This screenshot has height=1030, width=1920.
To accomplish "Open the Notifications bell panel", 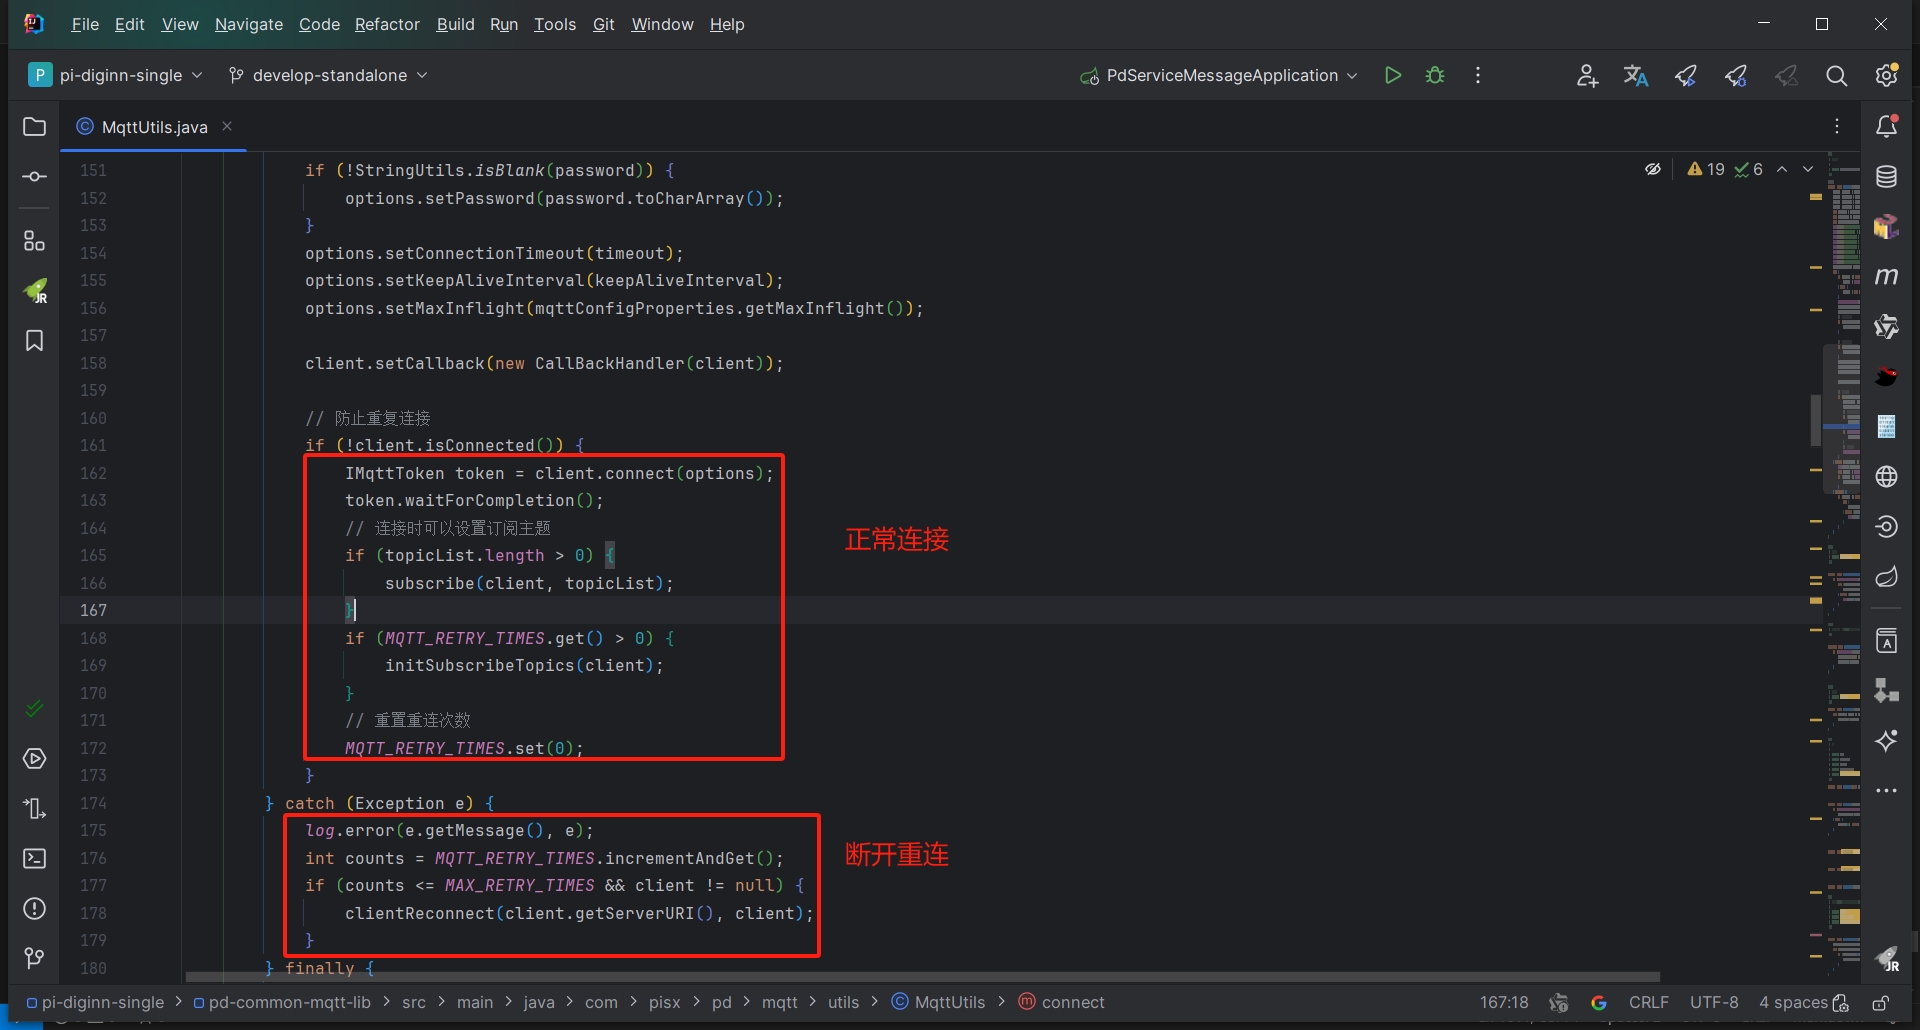I will click(1886, 127).
